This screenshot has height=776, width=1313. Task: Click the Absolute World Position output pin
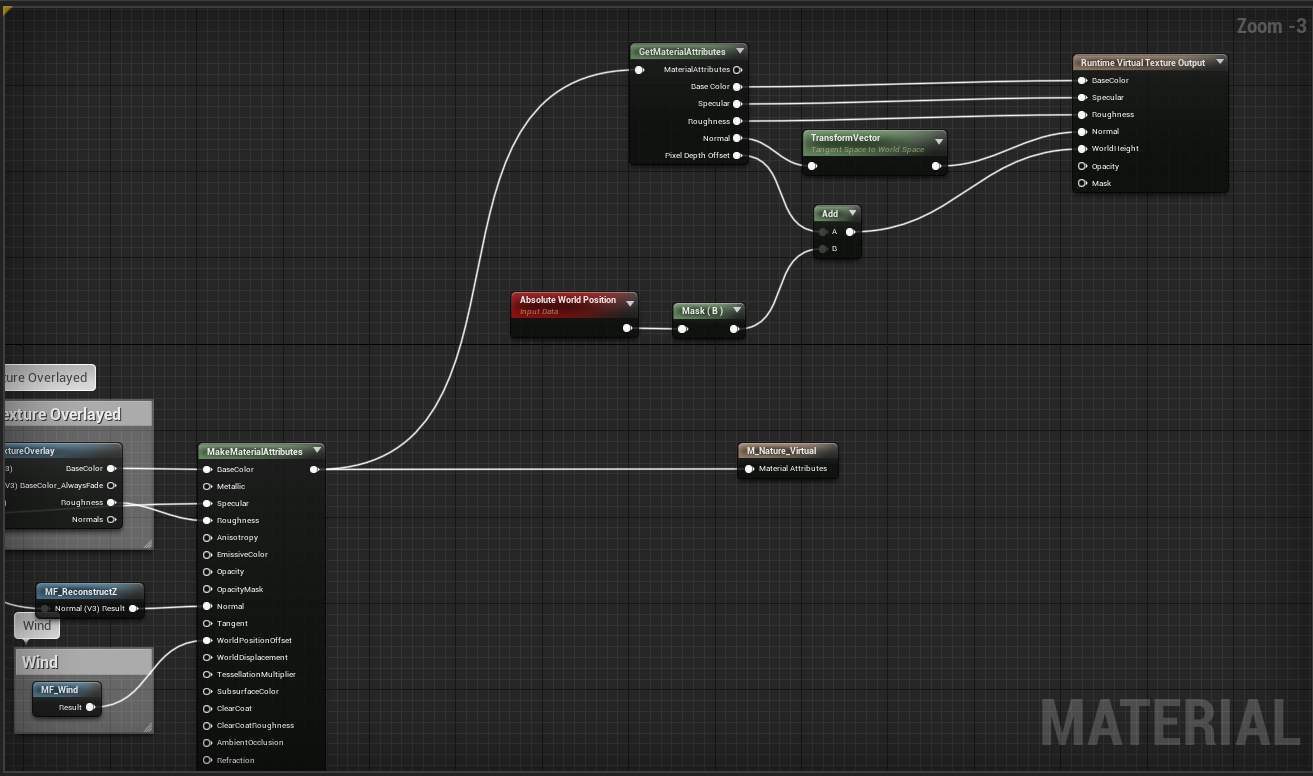[x=627, y=328]
